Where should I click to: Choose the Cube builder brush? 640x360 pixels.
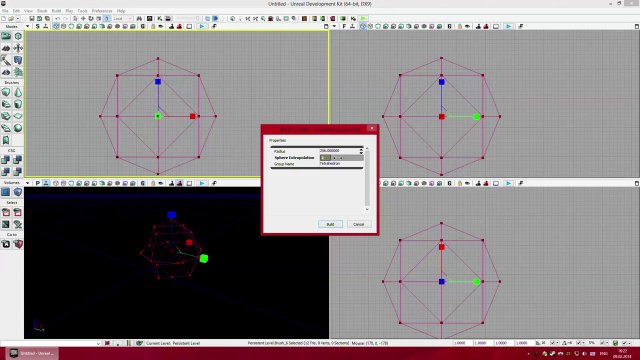6,92
